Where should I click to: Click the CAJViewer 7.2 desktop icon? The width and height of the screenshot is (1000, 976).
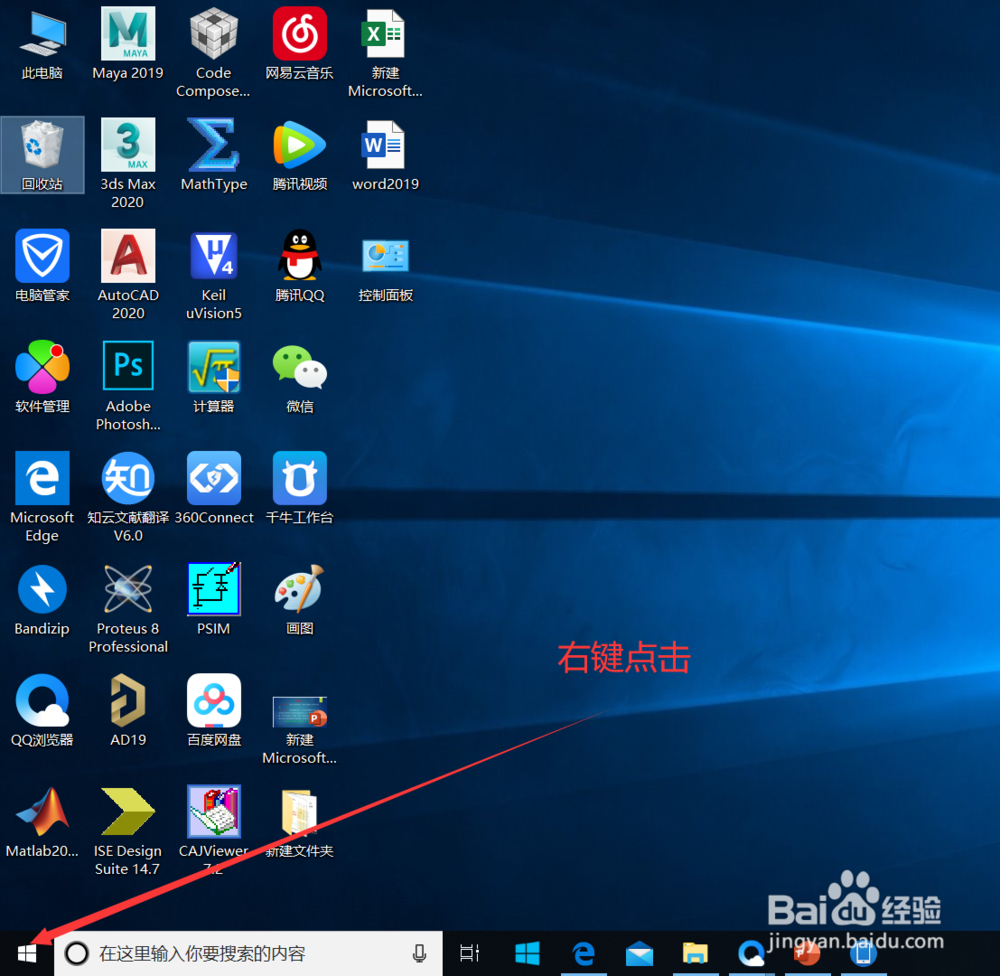(x=214, y=829)
